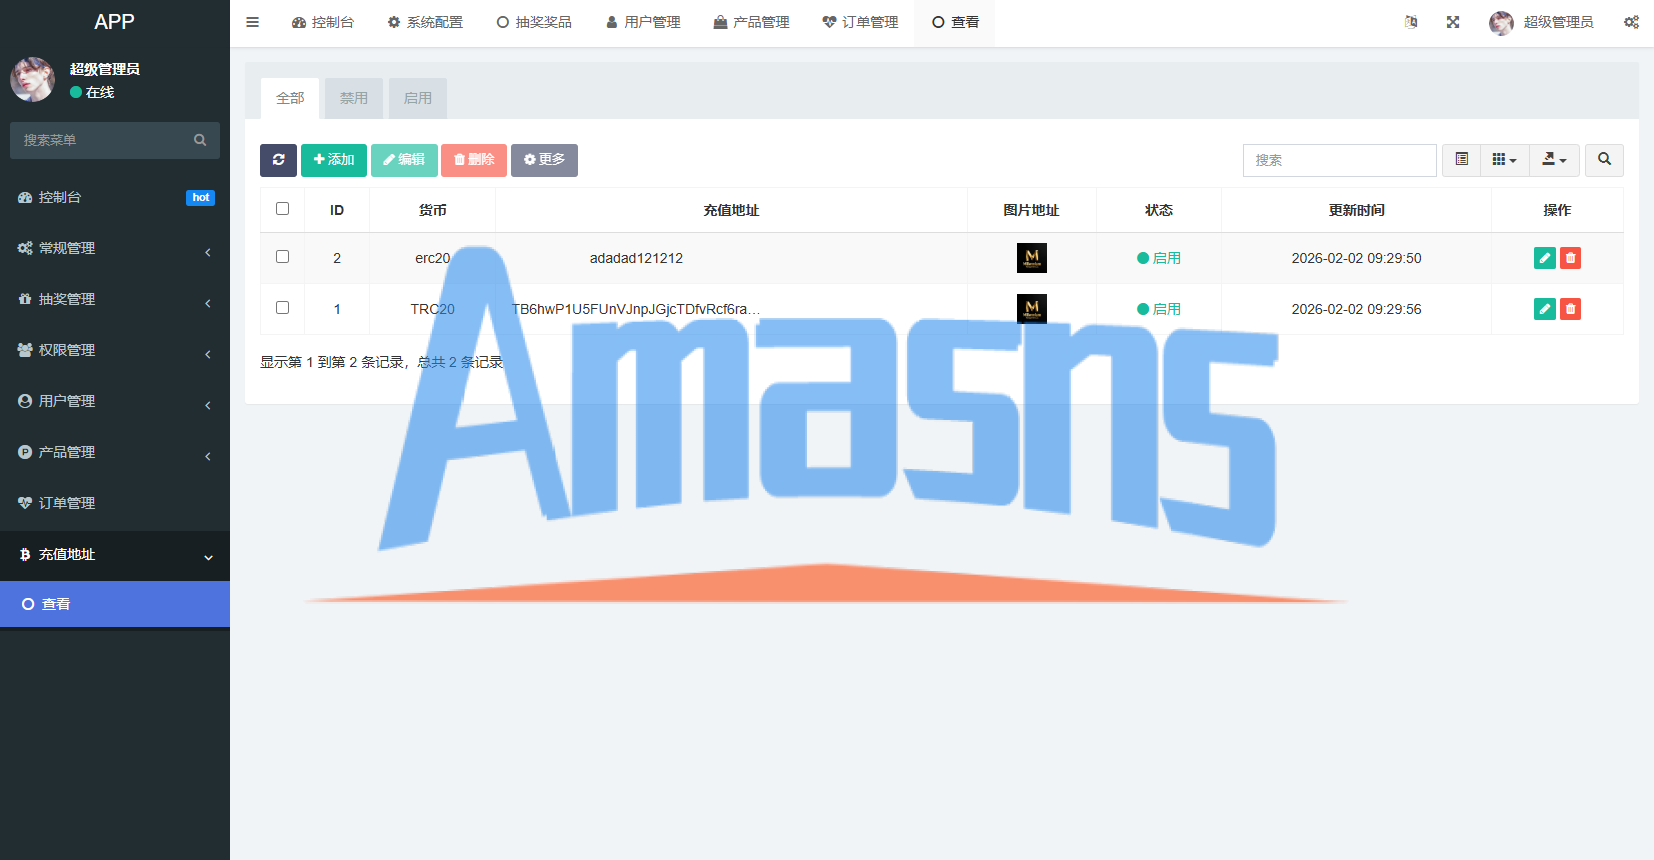Screen dimensions: 1654x860
Task: Open the erc20 row image thumbnail
Action: point(1032,258)
